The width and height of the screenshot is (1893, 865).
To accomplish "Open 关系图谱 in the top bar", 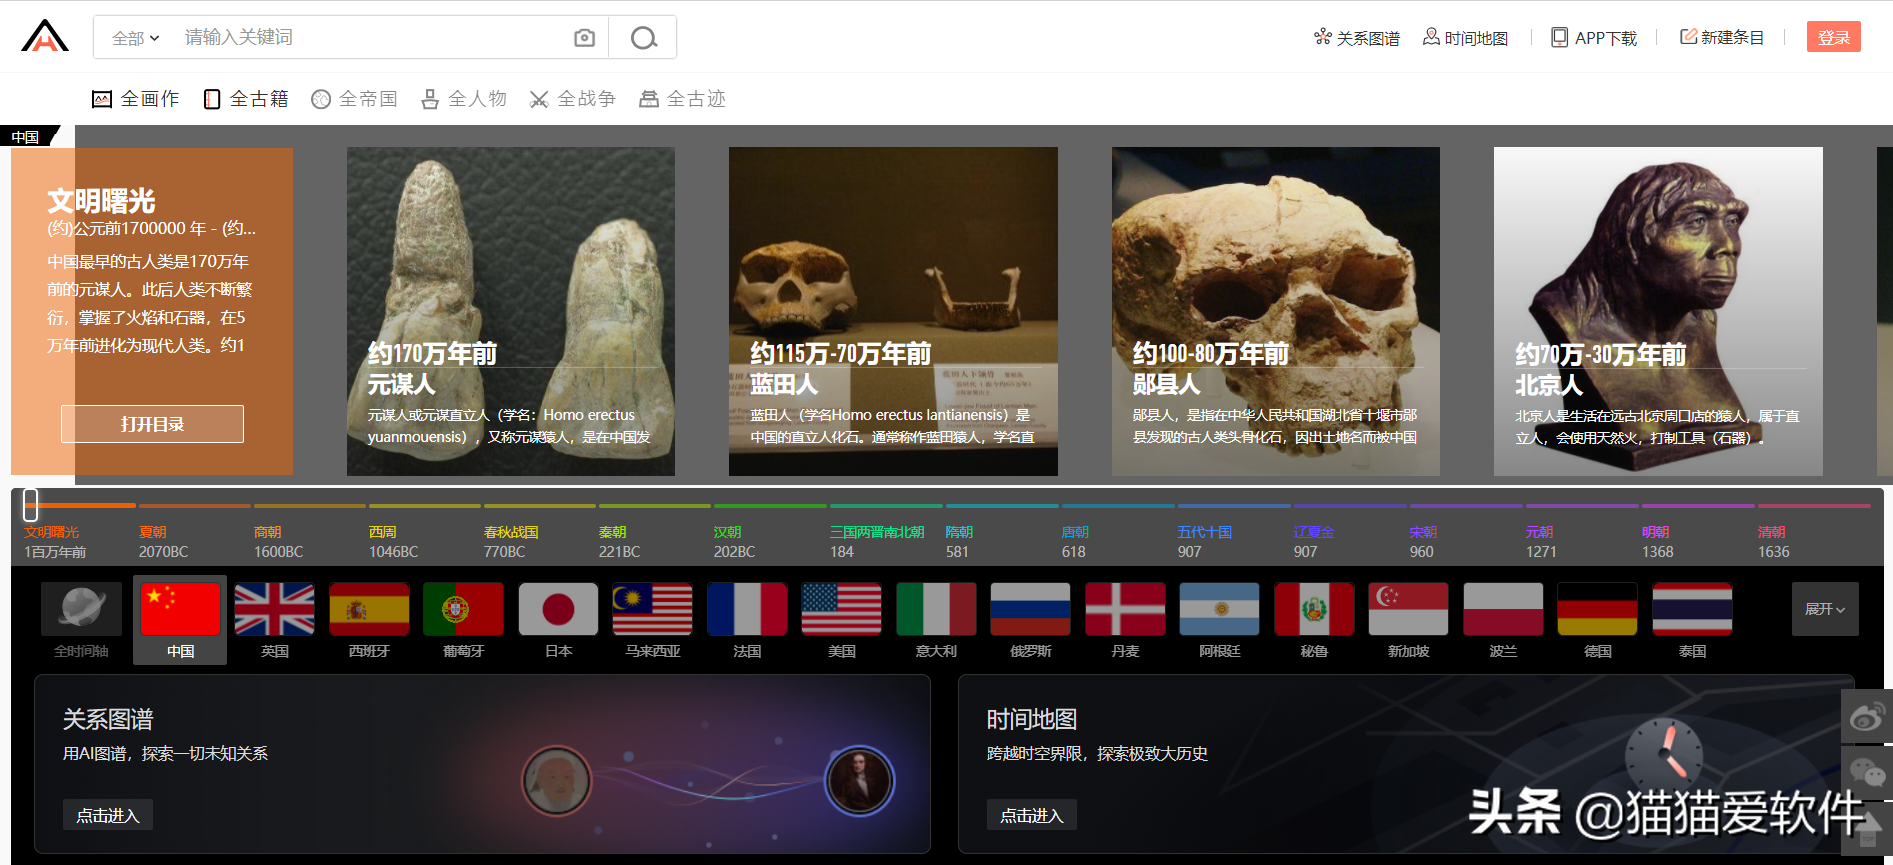I will click(x=1356, y=38).
